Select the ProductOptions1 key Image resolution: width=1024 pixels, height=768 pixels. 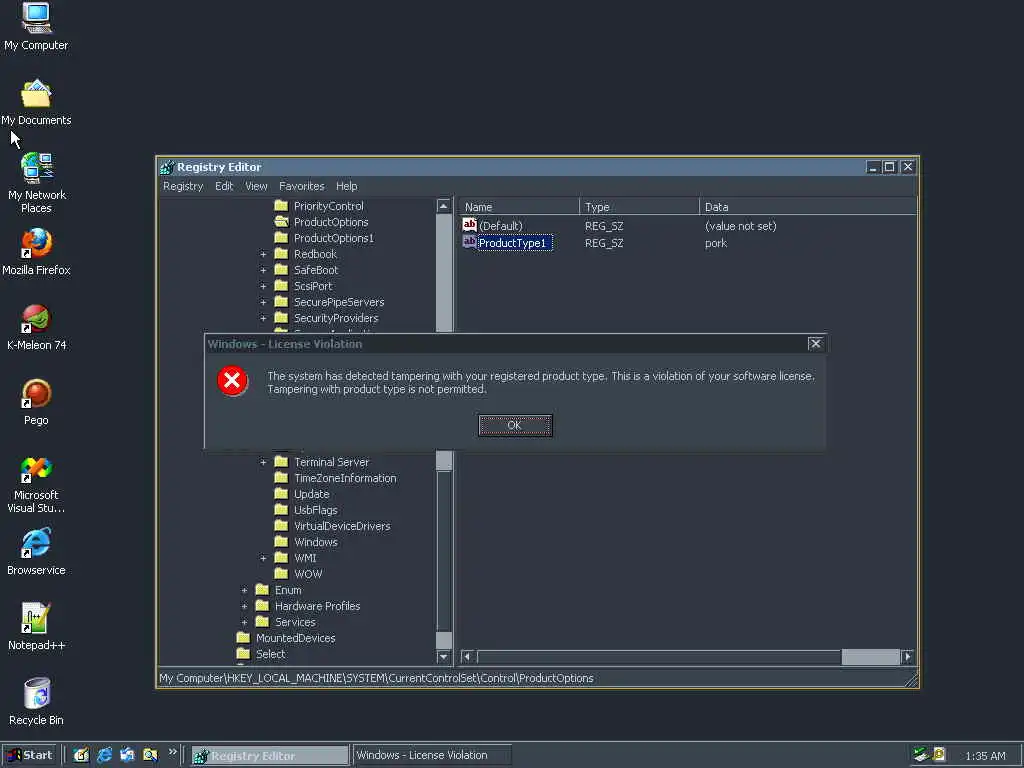click(334, 238)
